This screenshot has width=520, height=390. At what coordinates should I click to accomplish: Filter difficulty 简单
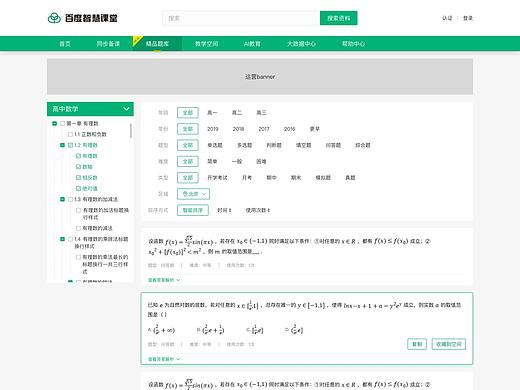pos(212,162)
